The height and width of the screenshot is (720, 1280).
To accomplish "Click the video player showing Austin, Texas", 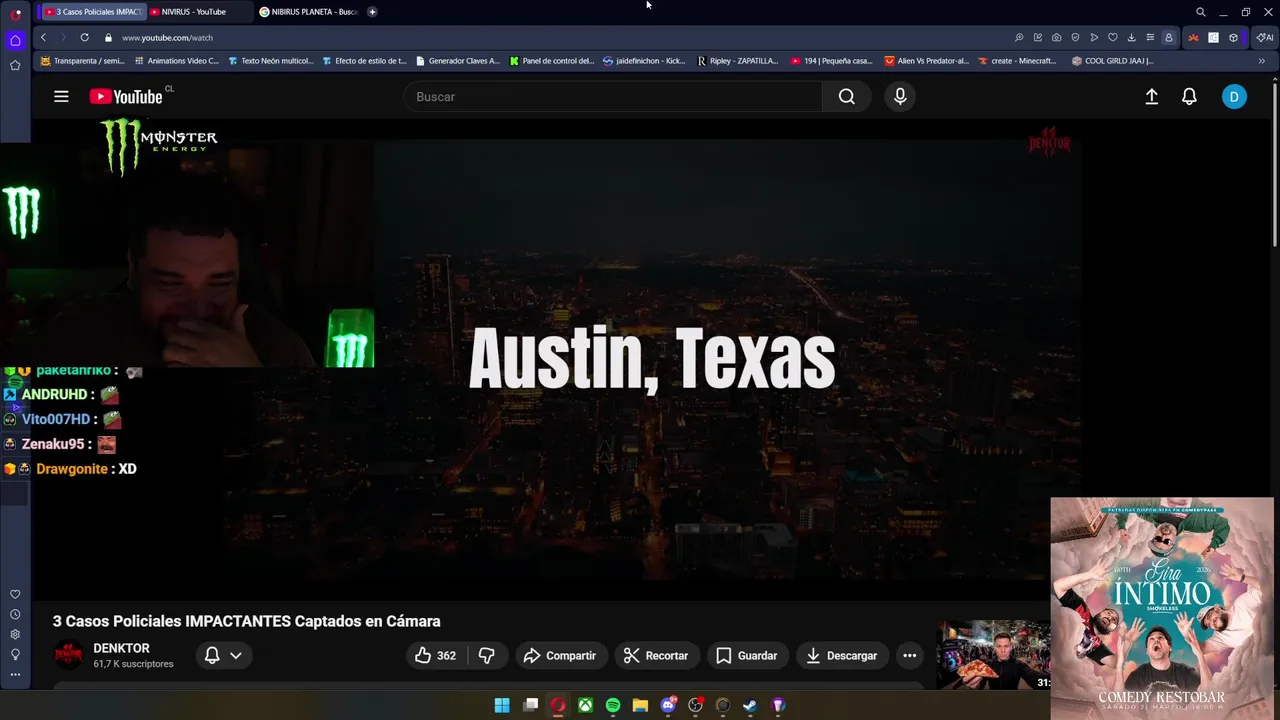I will tap(651, 360).
